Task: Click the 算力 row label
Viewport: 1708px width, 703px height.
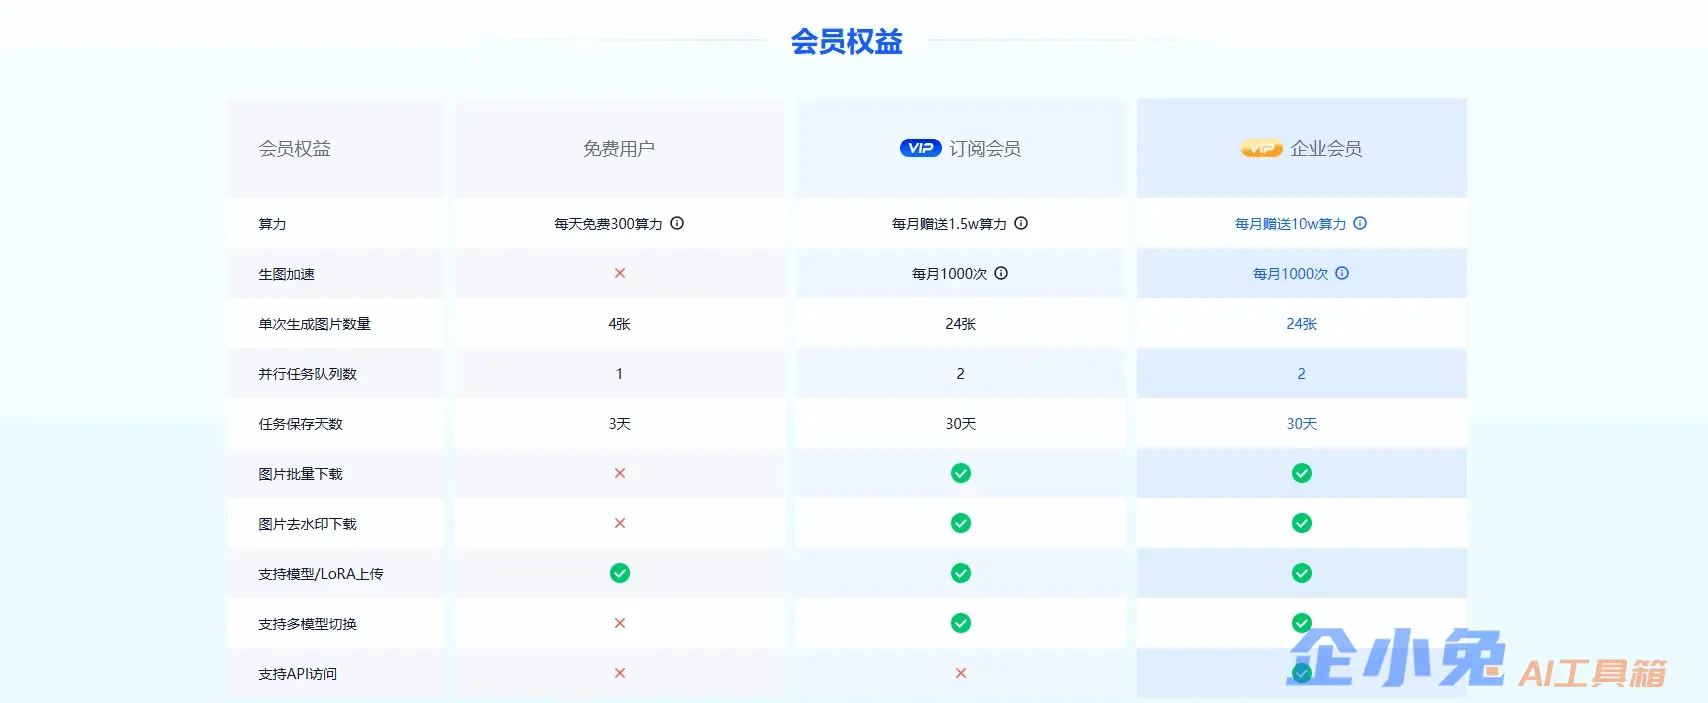Action: 272,224
